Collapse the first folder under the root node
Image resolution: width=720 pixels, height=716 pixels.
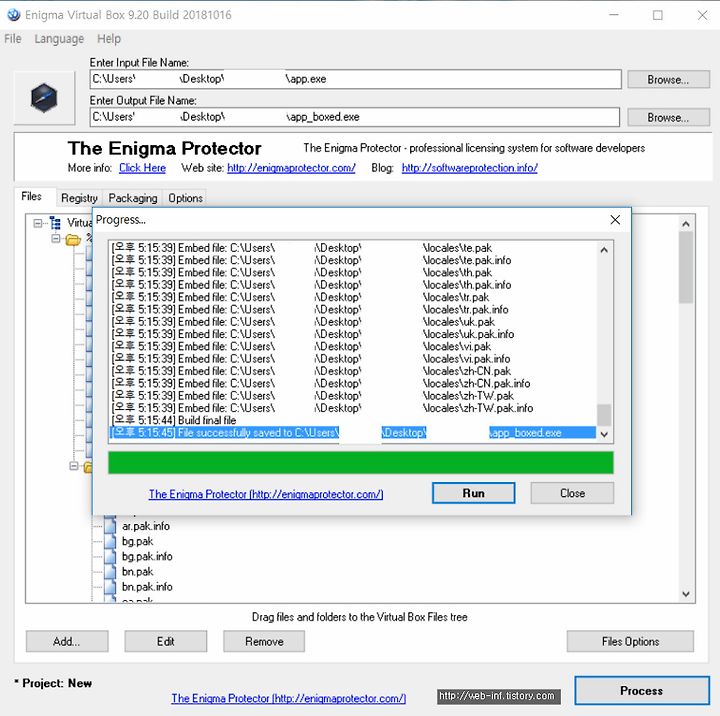click(56, 239)
